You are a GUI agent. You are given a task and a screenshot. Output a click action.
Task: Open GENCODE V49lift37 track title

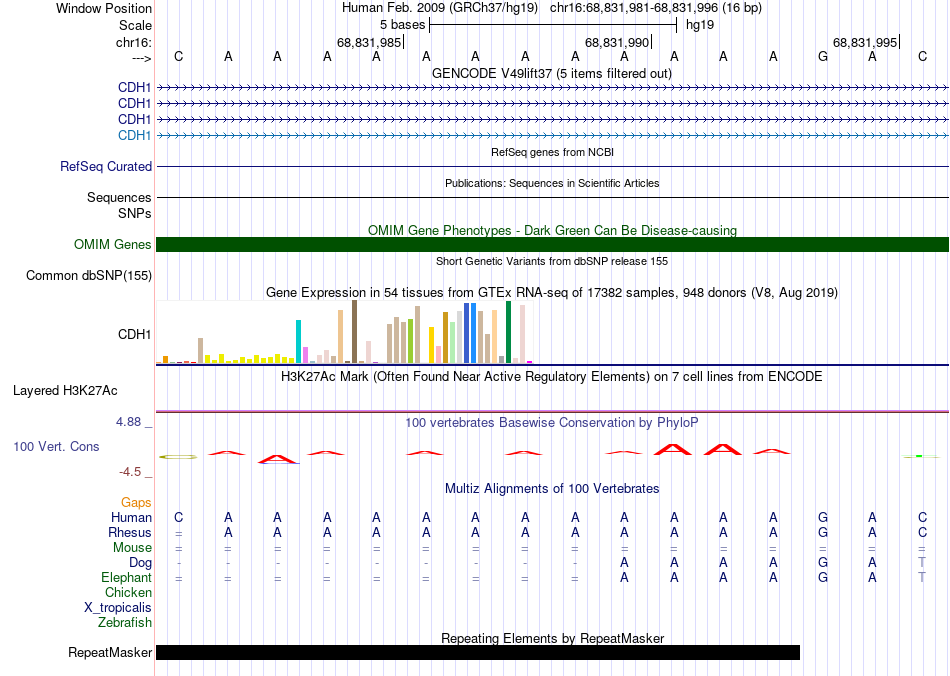tap(552, 73)
